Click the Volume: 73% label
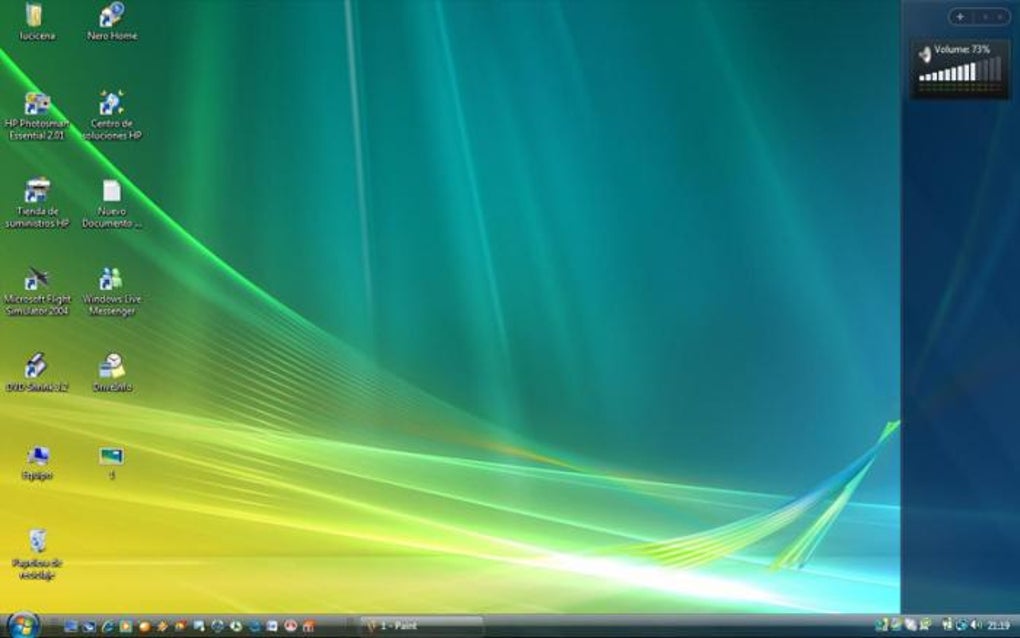1020x638 pixels. 962,49
